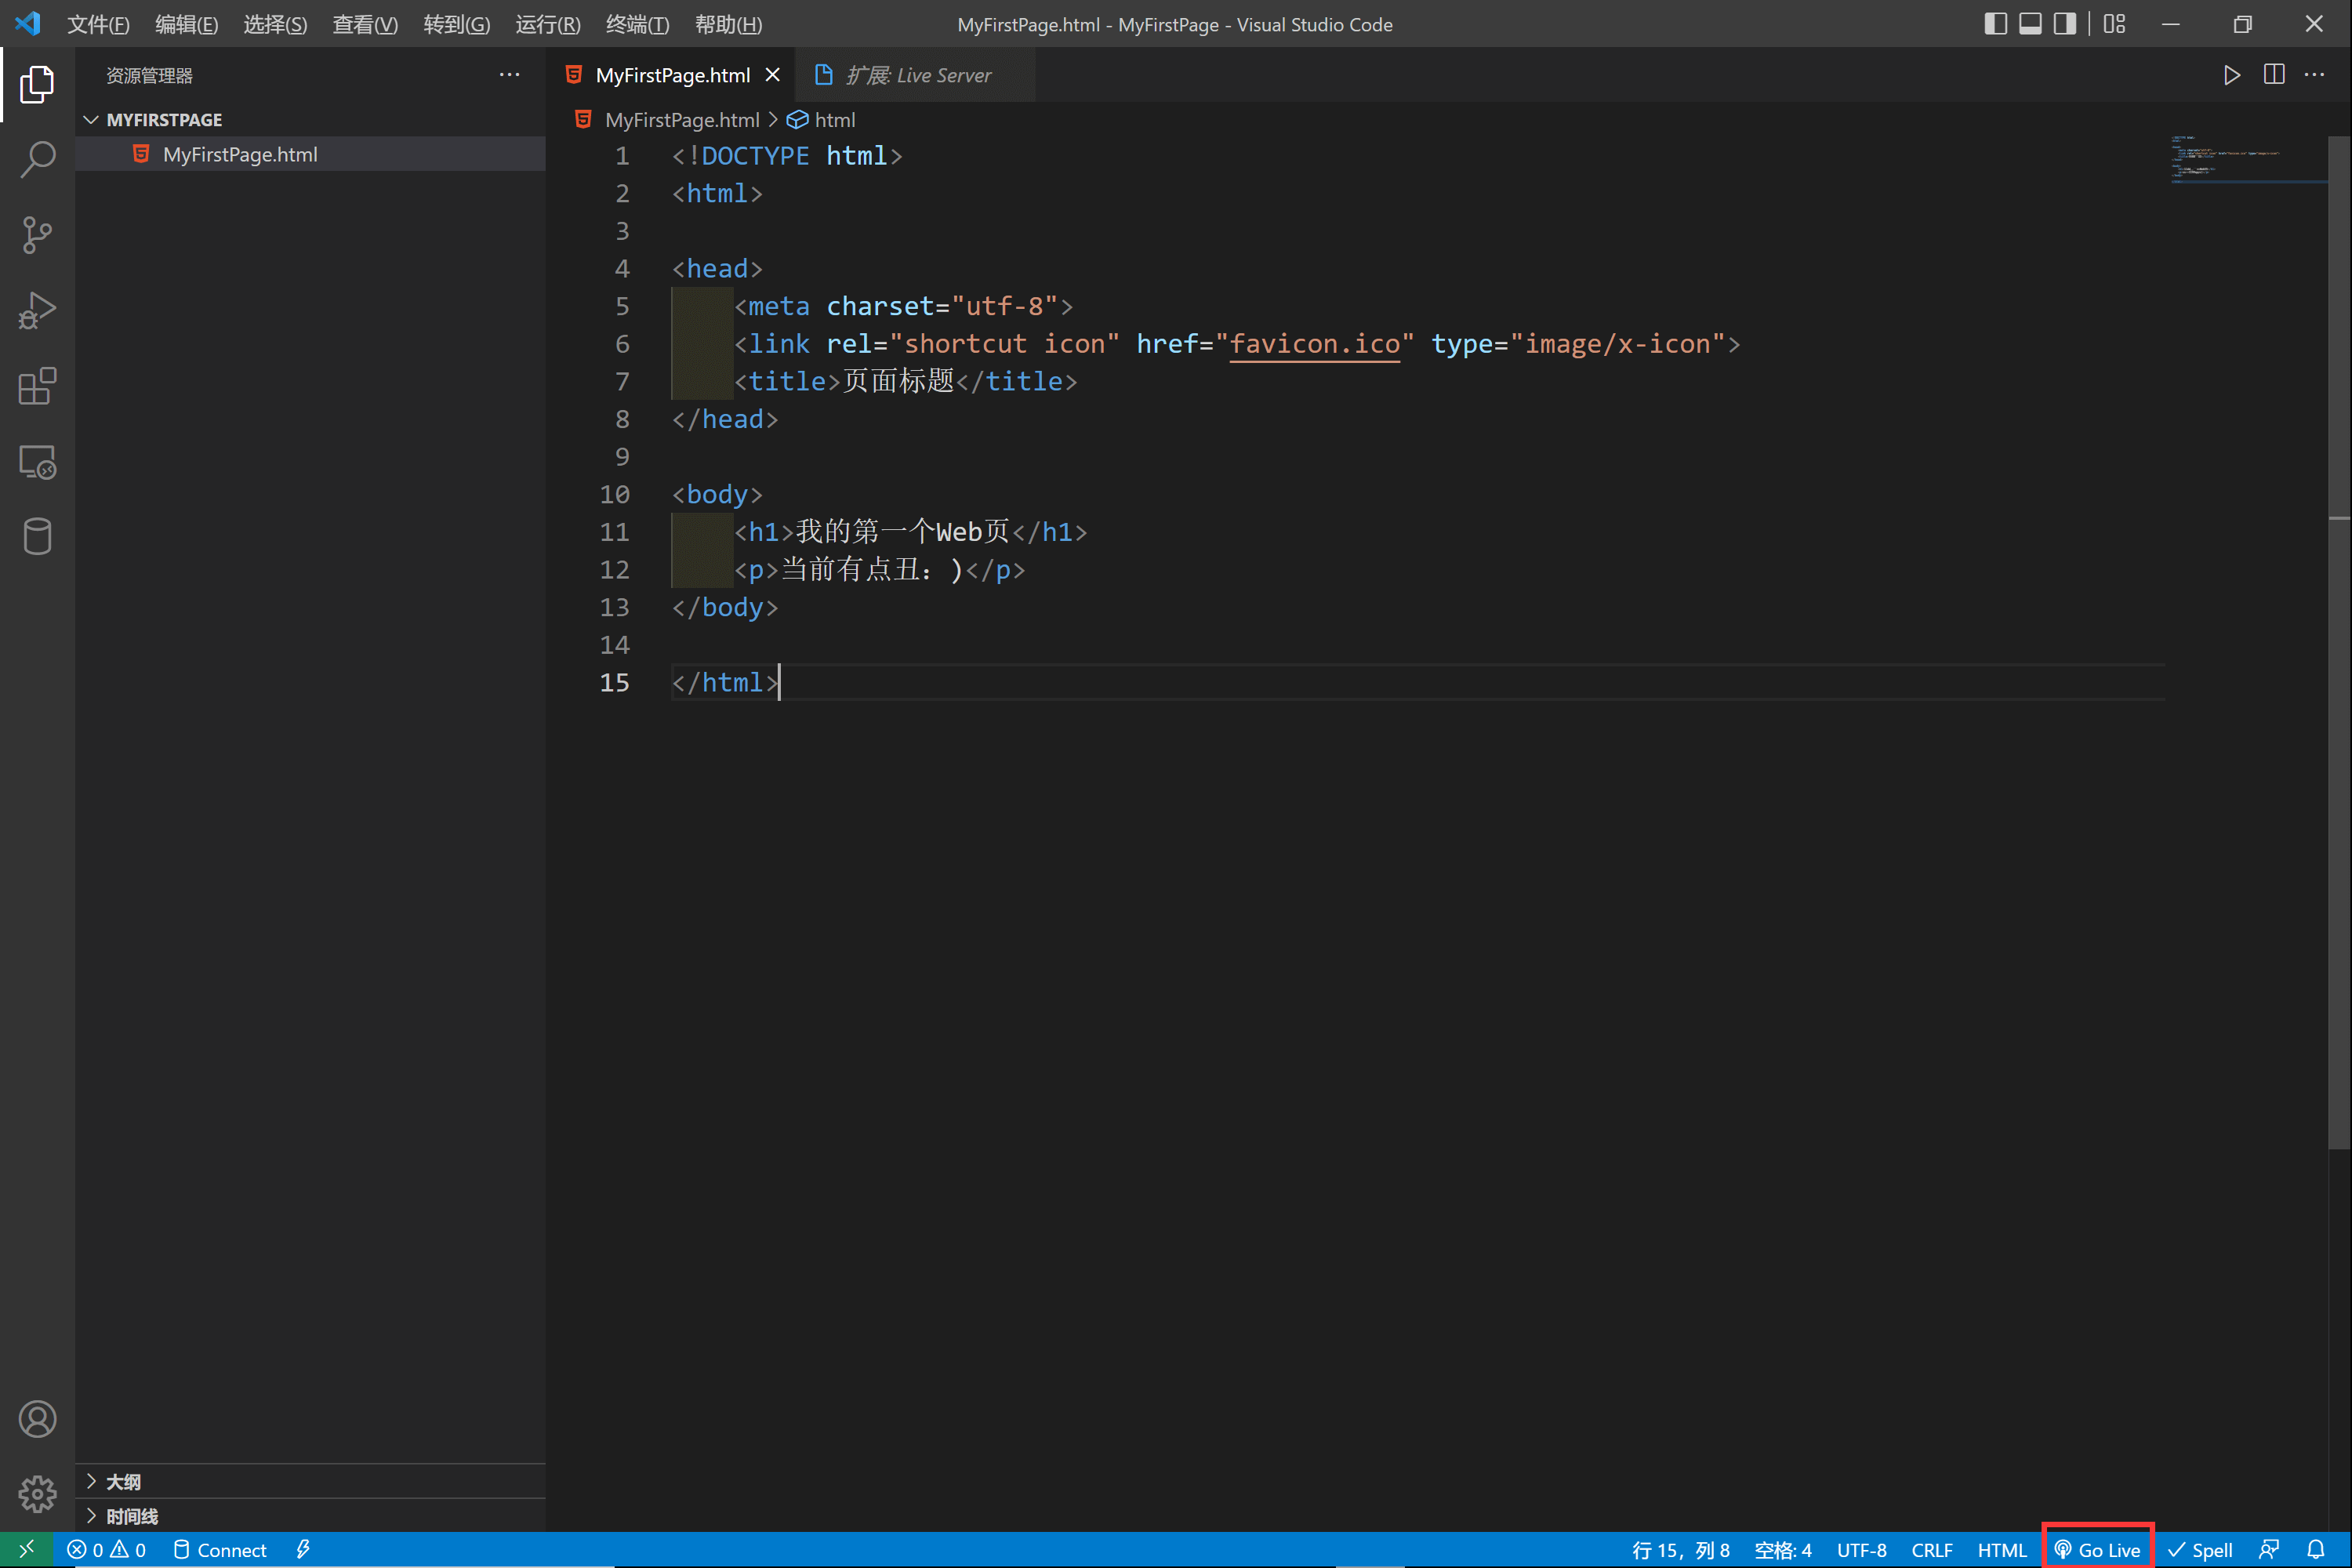The image size is (2352, 1568).
Task: Switch to the 扩展: Live Server tab
Action: [917, 75]
